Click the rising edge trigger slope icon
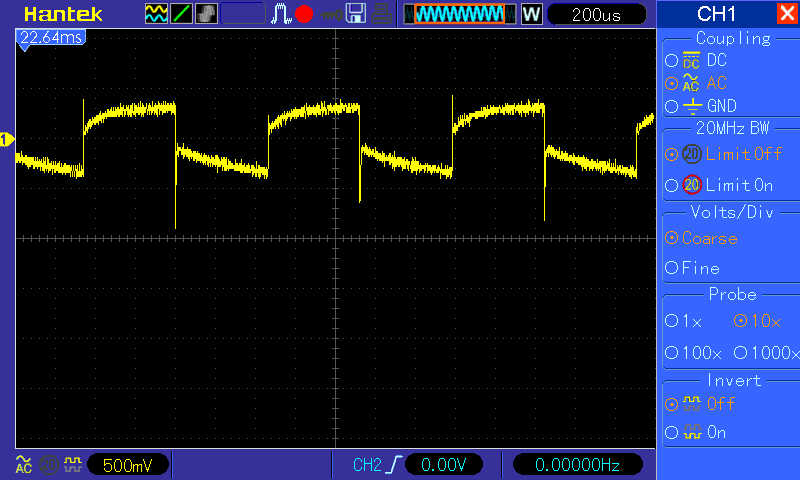 click(x=395, y=465)
